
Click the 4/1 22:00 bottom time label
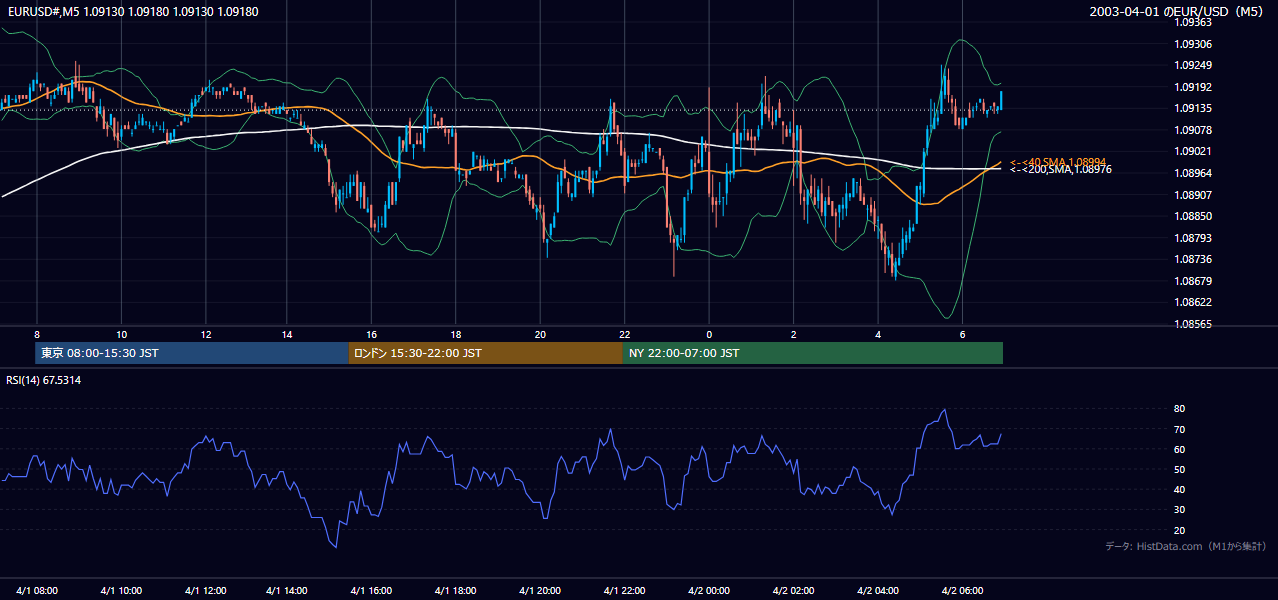pyautogui.click(x=625, y=590)
